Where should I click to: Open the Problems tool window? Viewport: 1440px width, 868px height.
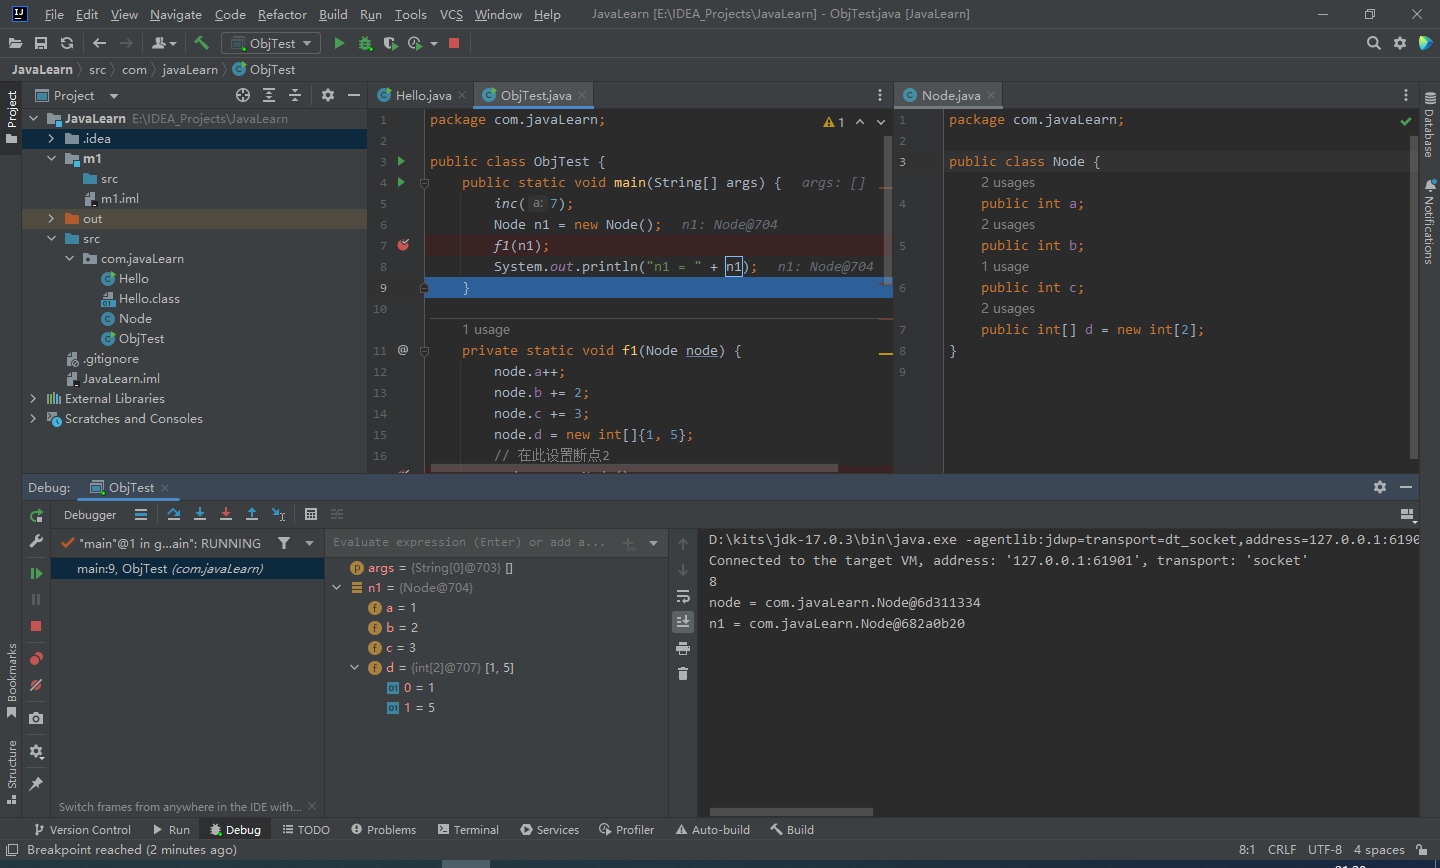(x=384, y=829)
